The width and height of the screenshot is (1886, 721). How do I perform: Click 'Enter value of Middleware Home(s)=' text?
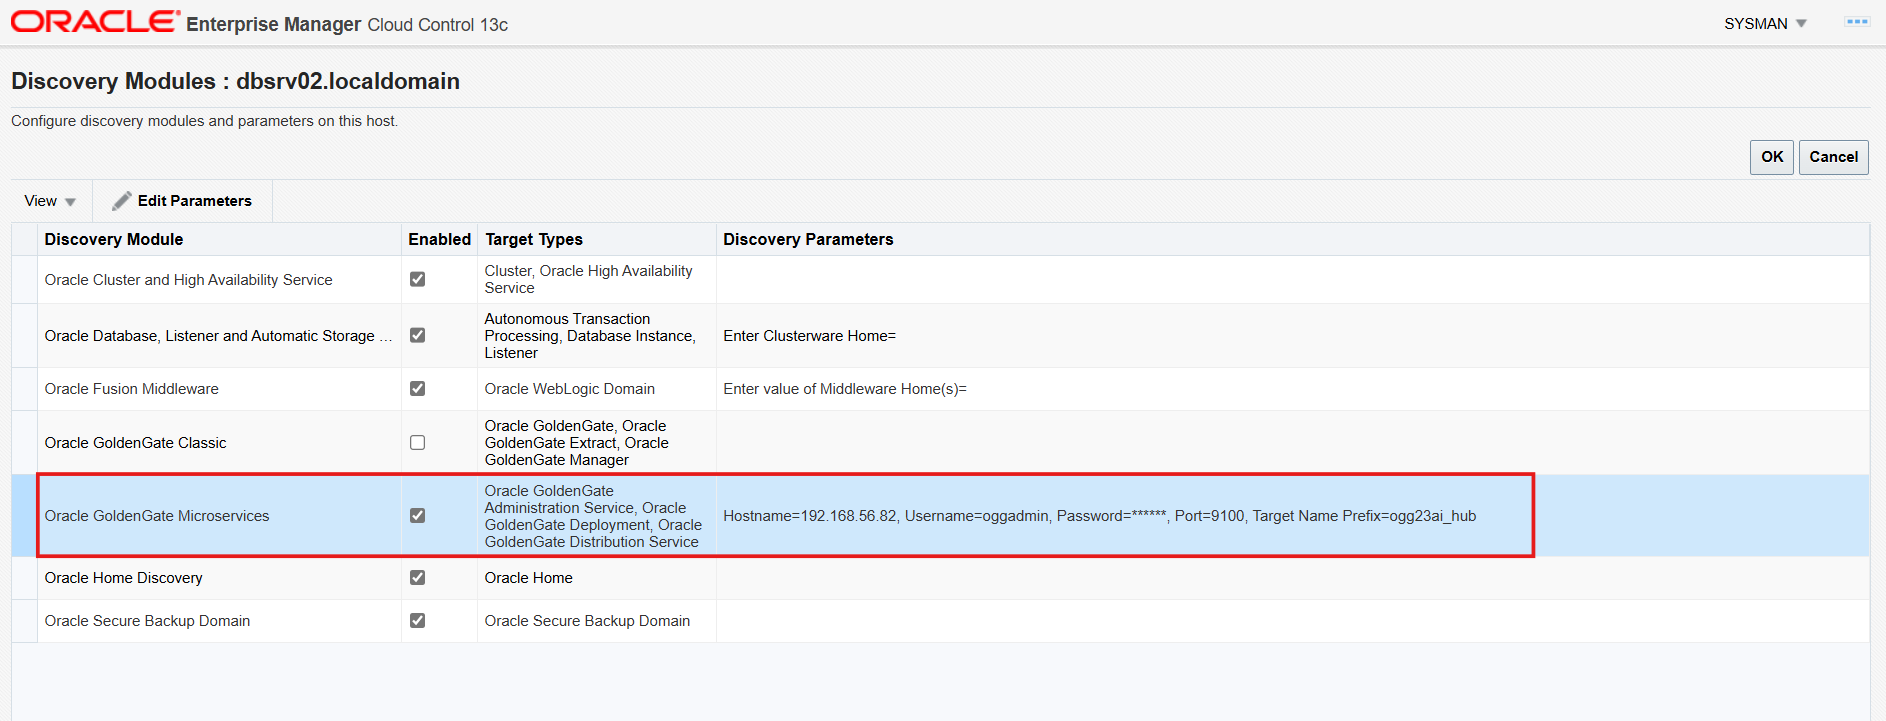tap(845, 389)
